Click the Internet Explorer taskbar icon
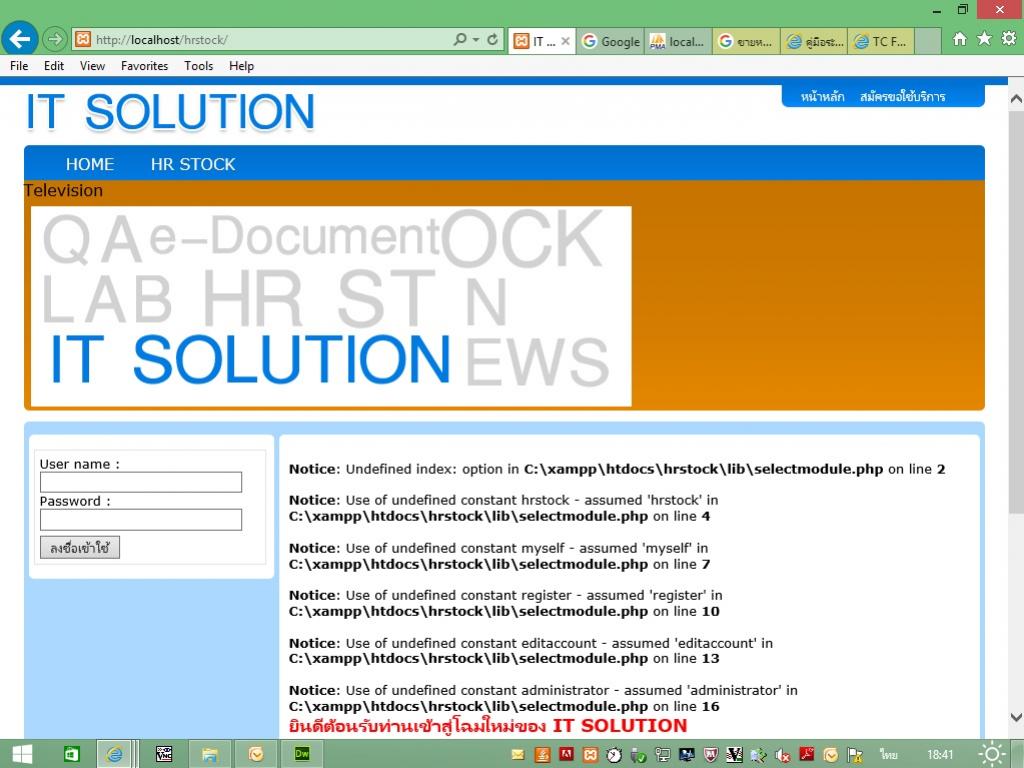This screenshot has height=768, width=1024. [x=115, y=754]
